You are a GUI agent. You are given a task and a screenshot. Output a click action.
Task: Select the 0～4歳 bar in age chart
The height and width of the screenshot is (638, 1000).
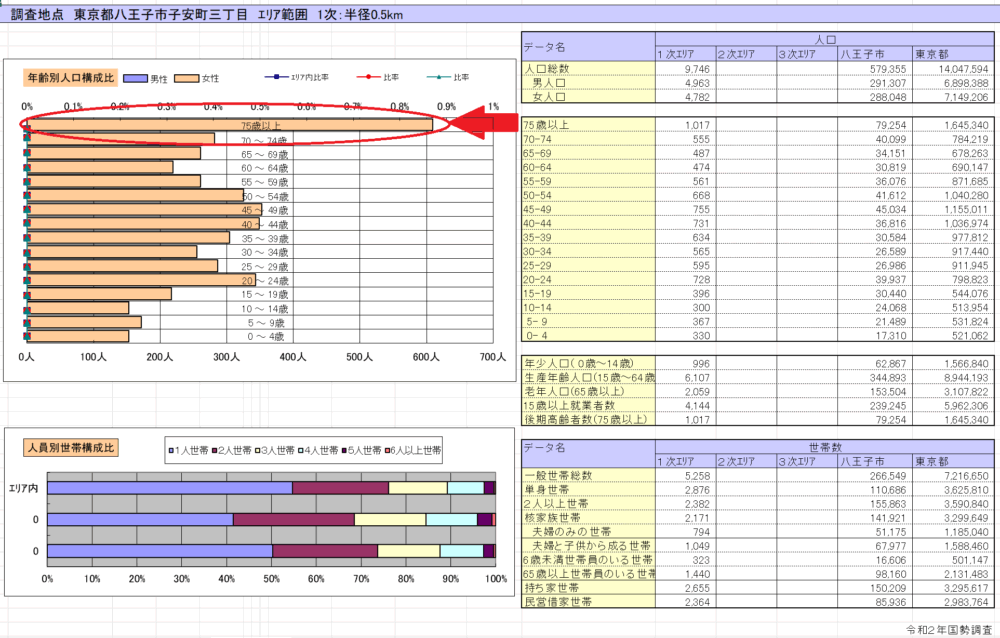(x=91, y=337)
